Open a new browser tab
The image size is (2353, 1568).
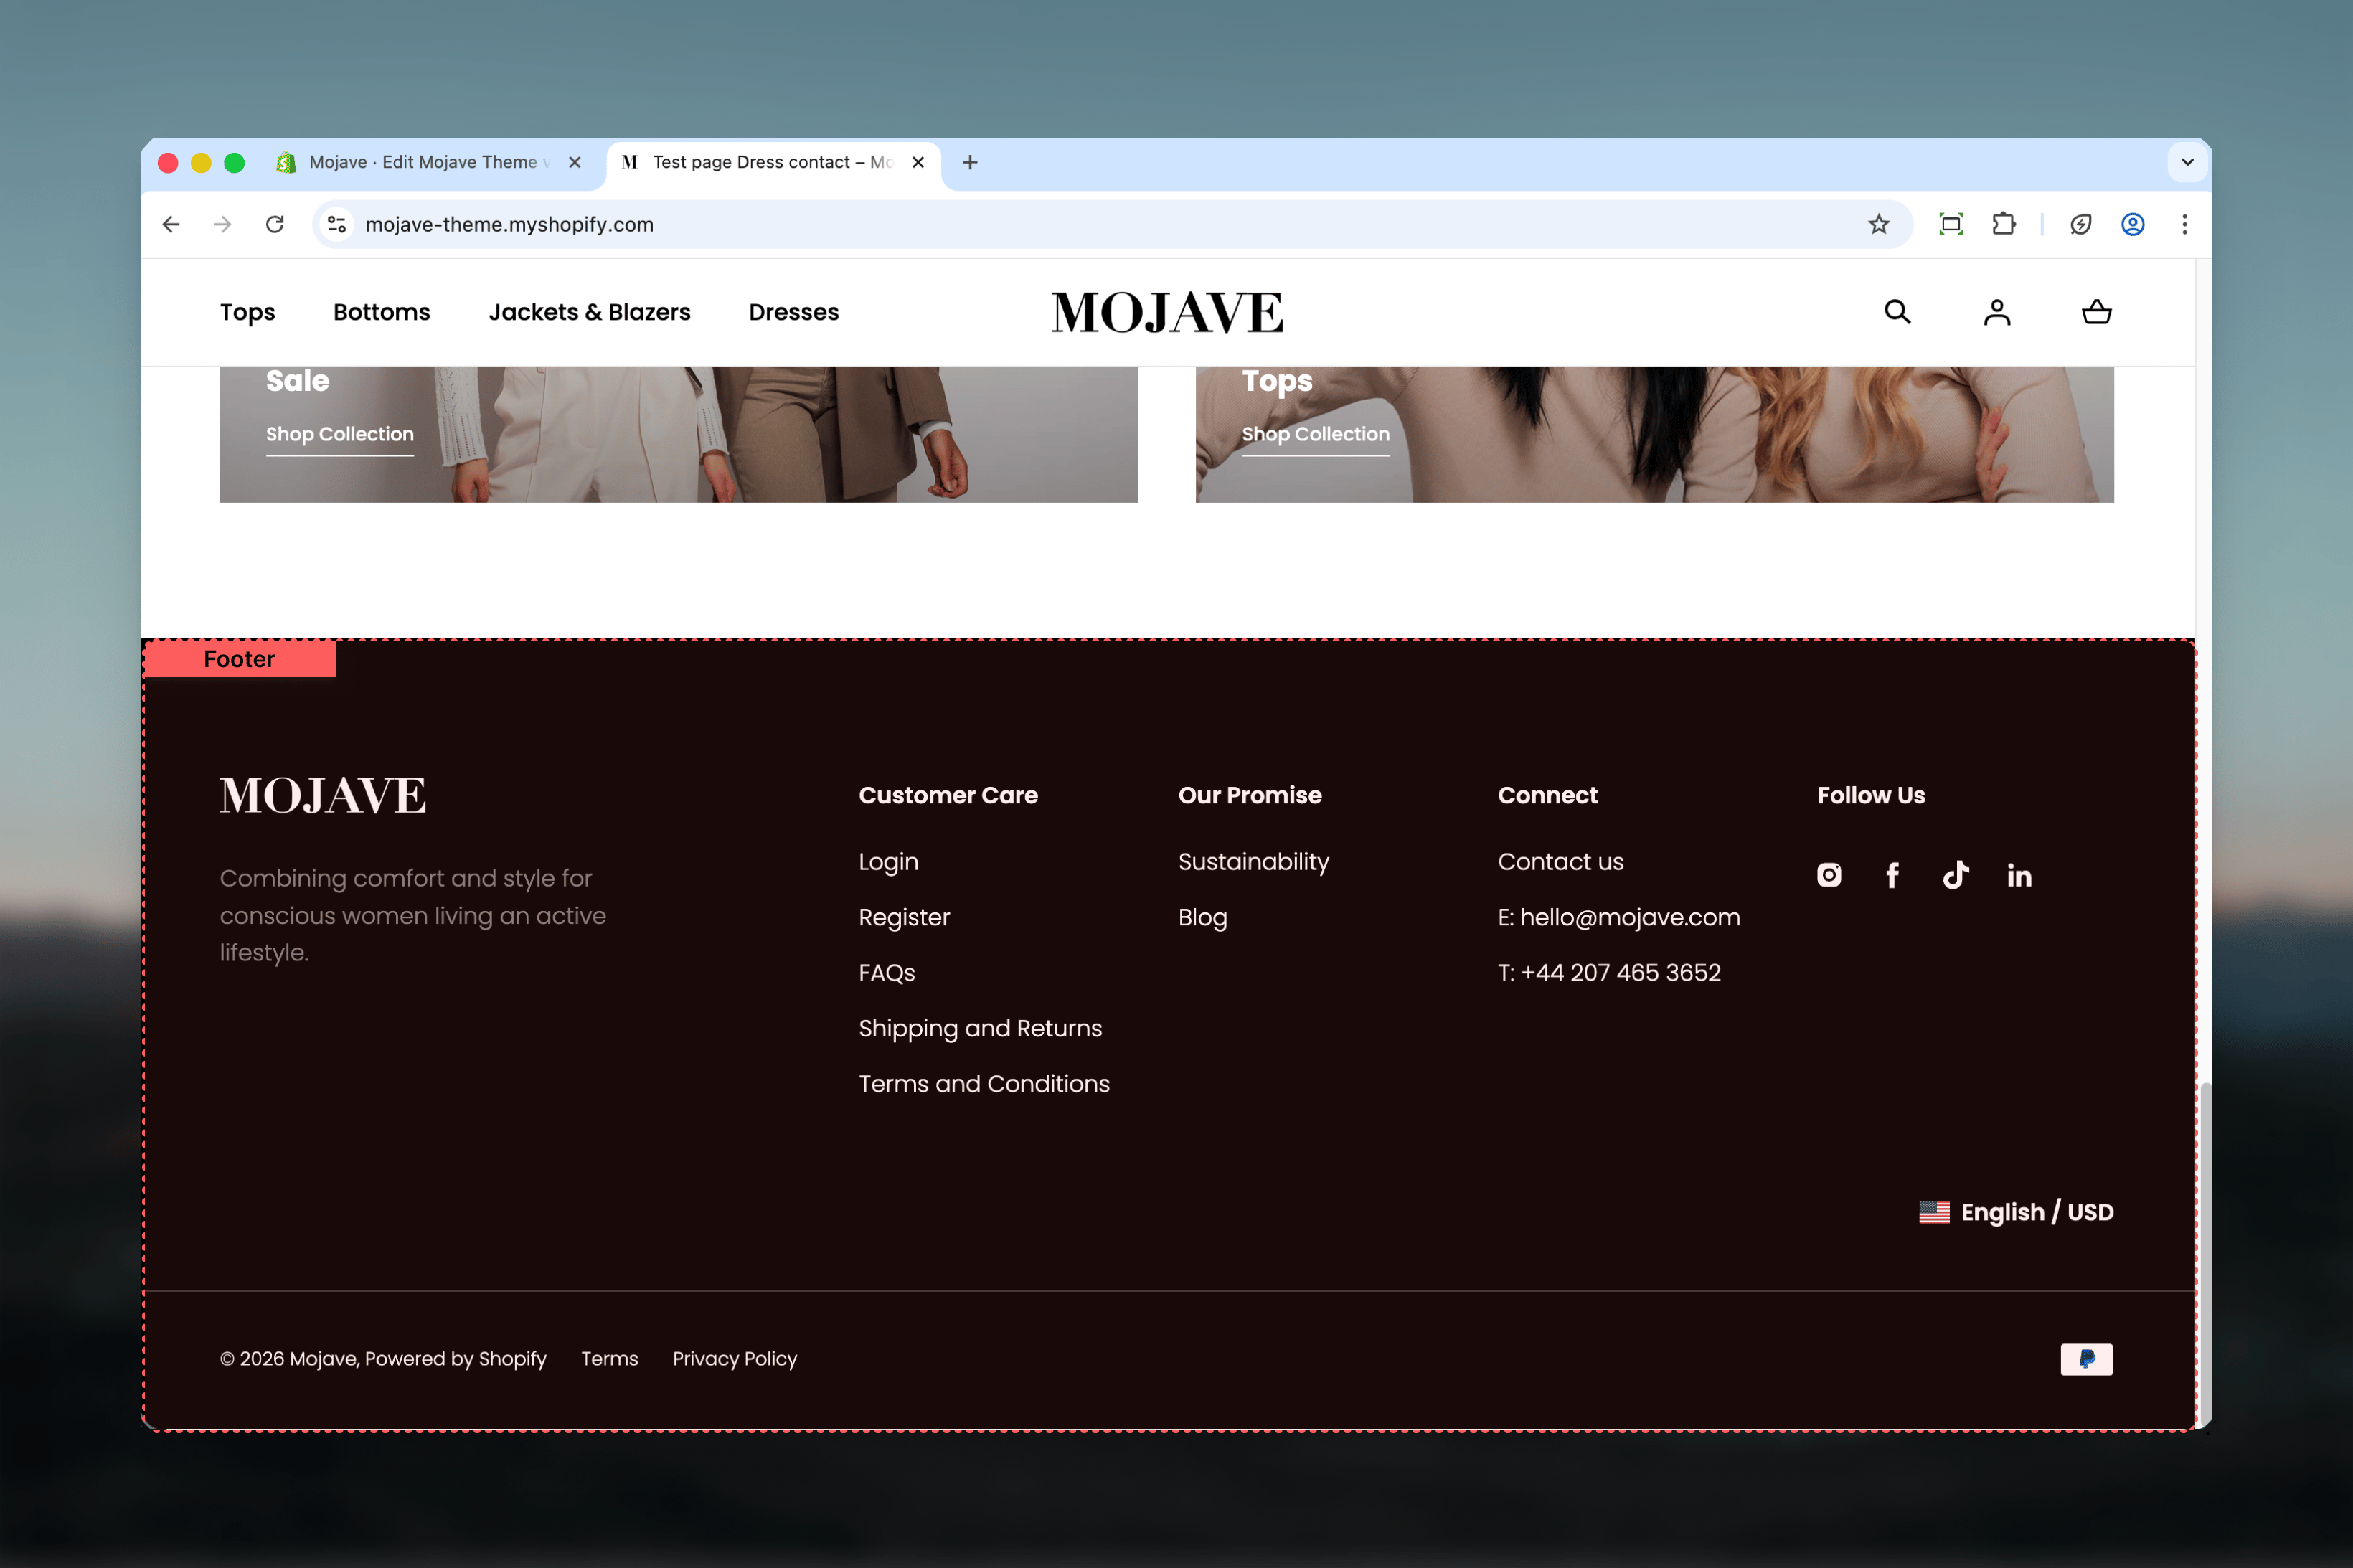point(970,162)
